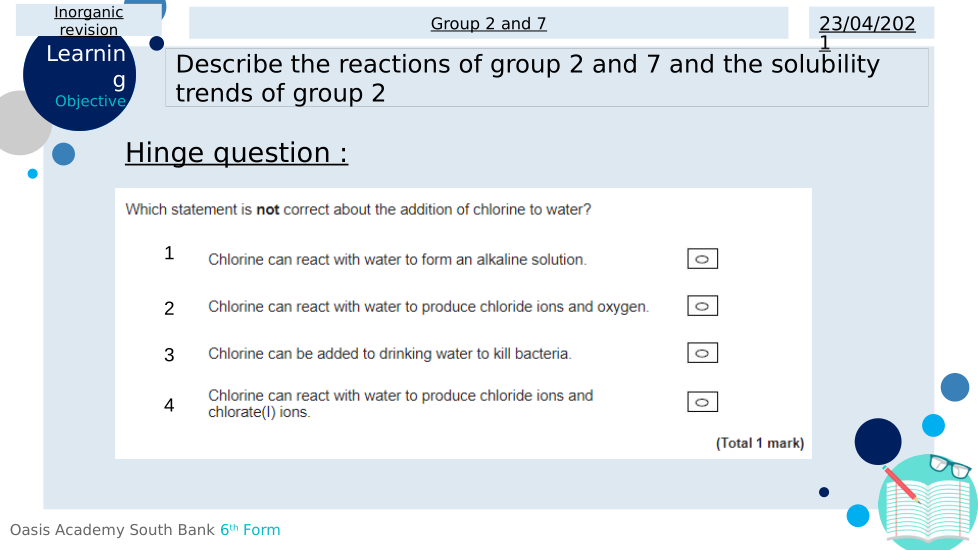Click the tiny navy dot left of the book
This screenshot has width=978, height=550.
point(824,492)
